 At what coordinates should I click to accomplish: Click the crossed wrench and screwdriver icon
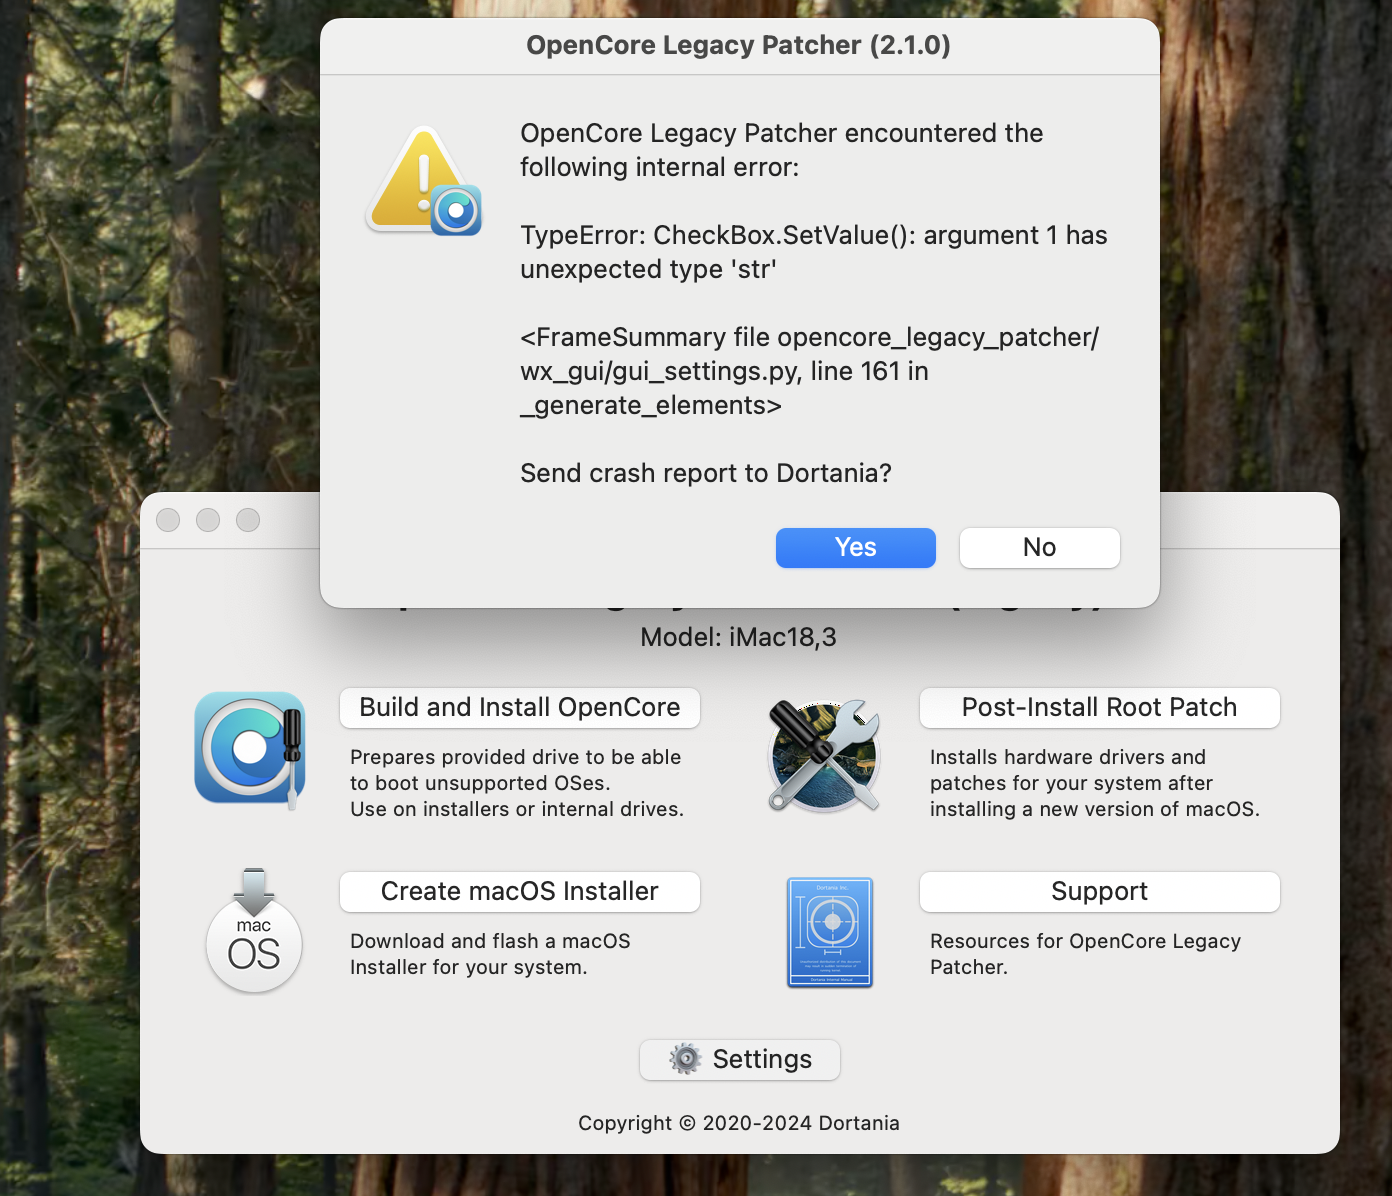[825, 755]
